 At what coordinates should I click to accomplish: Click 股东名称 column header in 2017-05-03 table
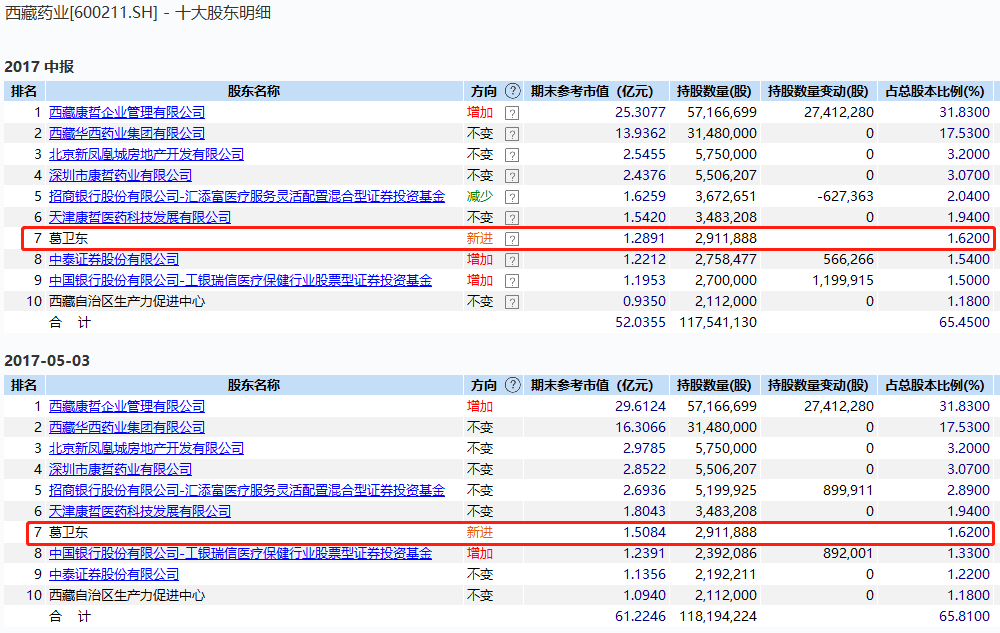pyautogui.click(x=253, y=385)
